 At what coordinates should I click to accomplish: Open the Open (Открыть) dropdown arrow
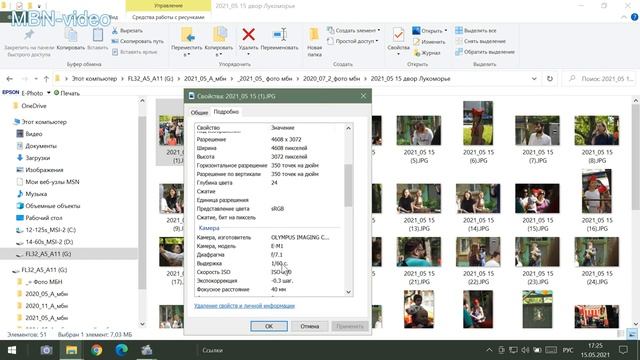click(x=446, y=31)
